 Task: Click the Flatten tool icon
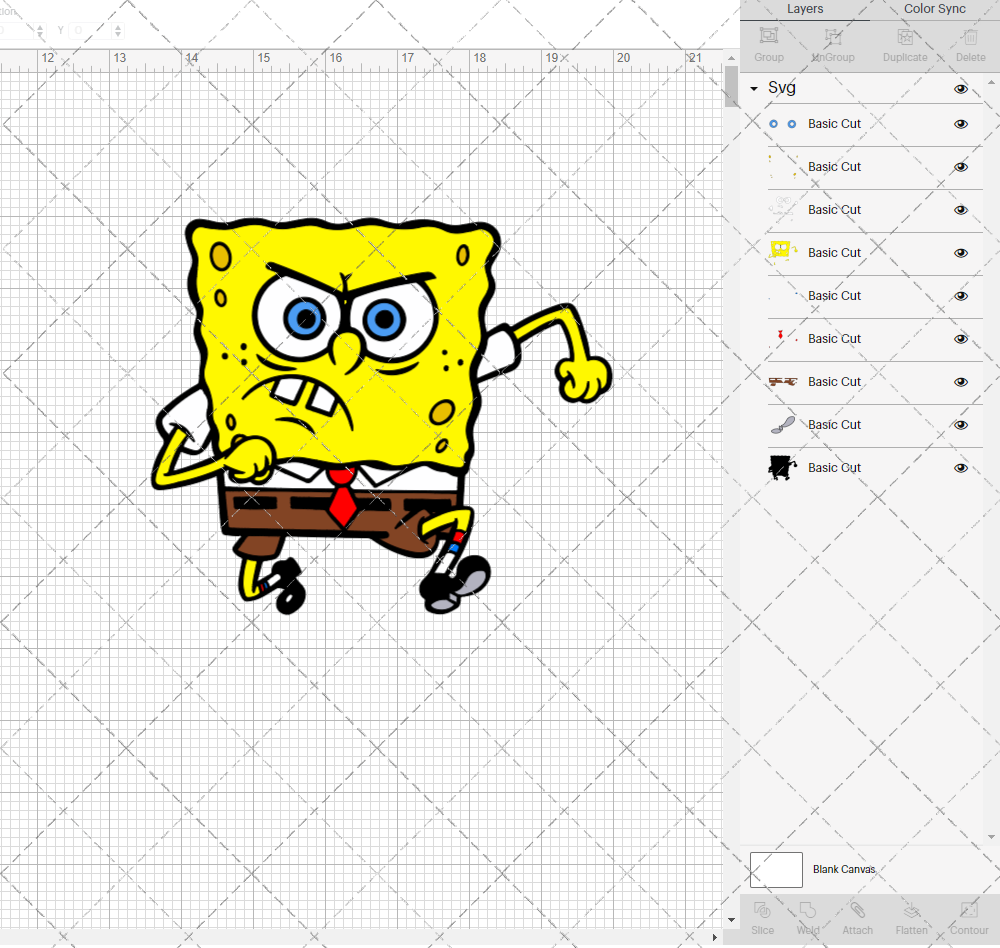coord(911,910)
